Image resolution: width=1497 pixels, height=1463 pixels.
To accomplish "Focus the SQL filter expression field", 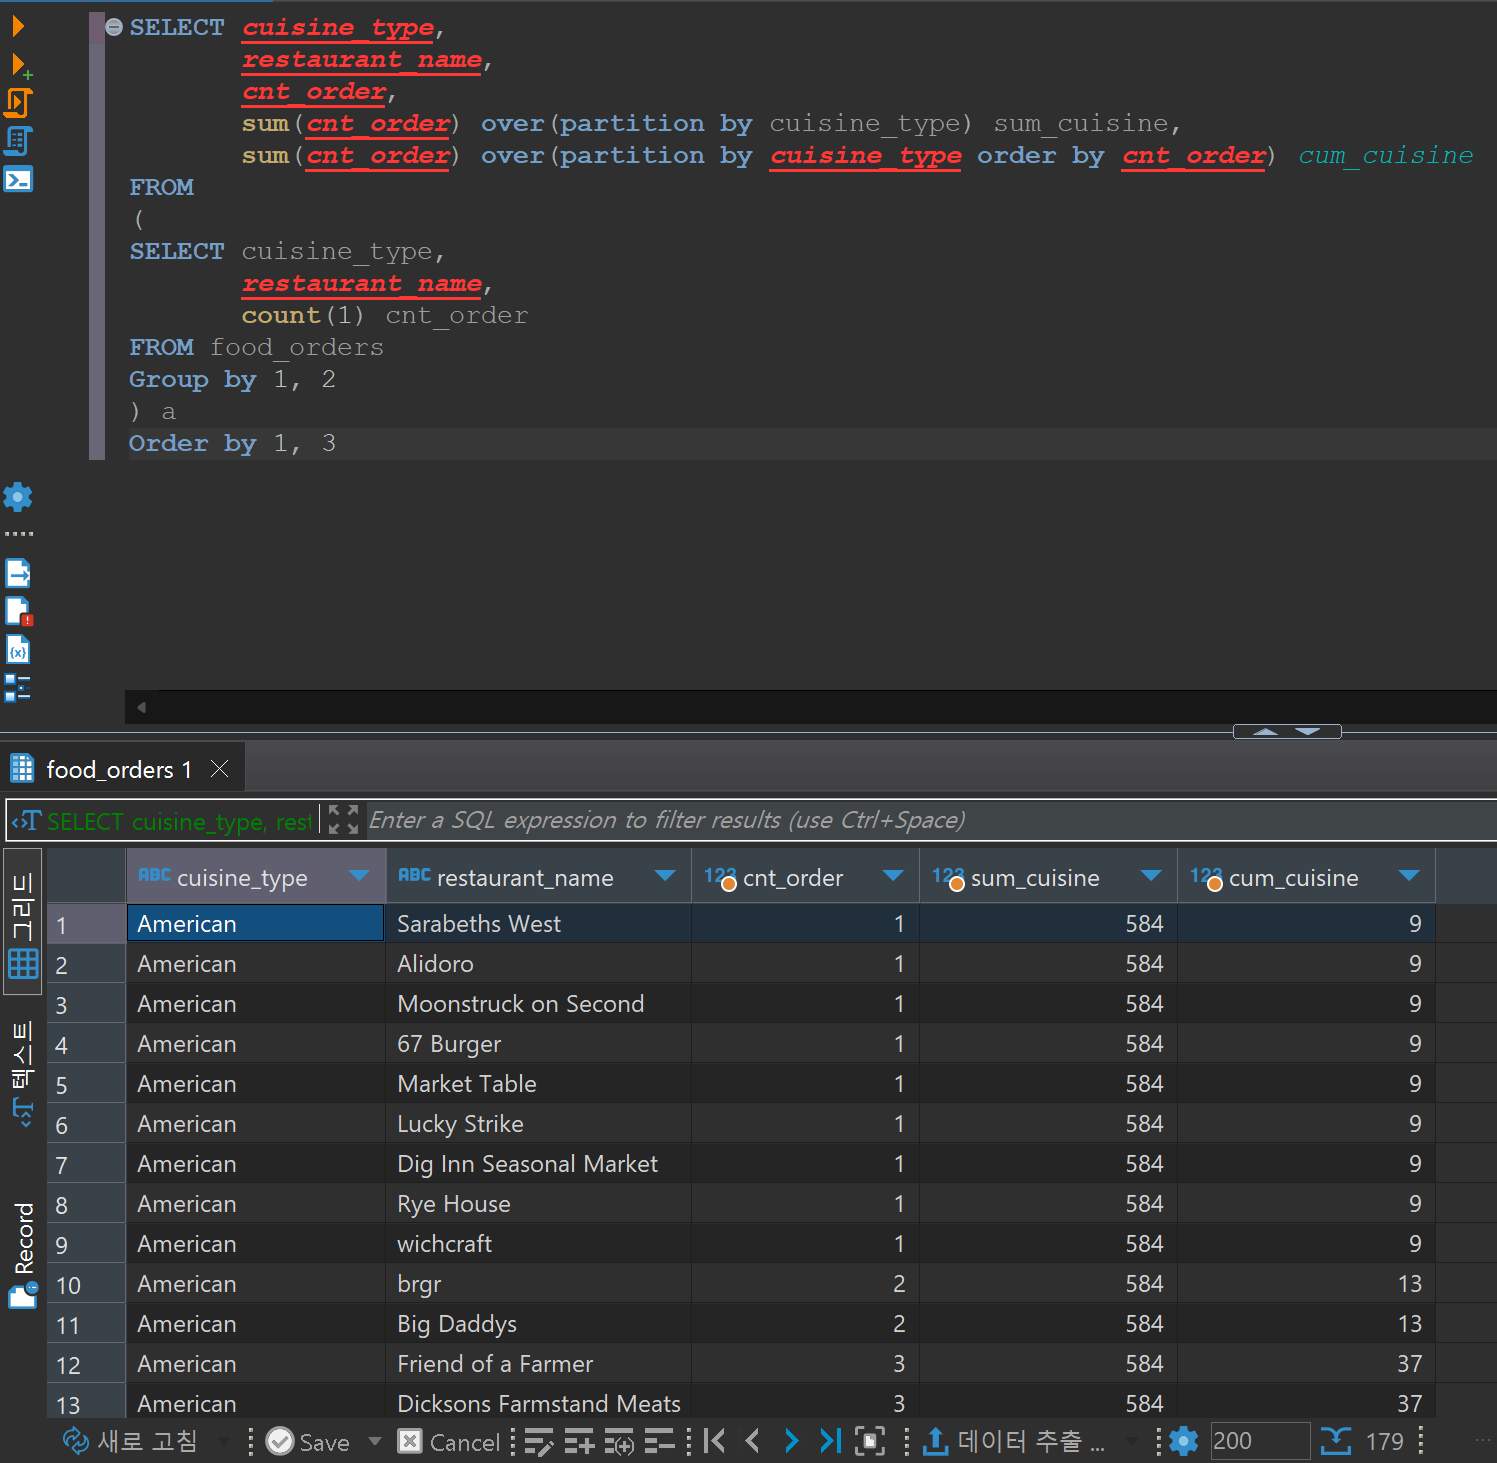I will [x=930, y=820].
